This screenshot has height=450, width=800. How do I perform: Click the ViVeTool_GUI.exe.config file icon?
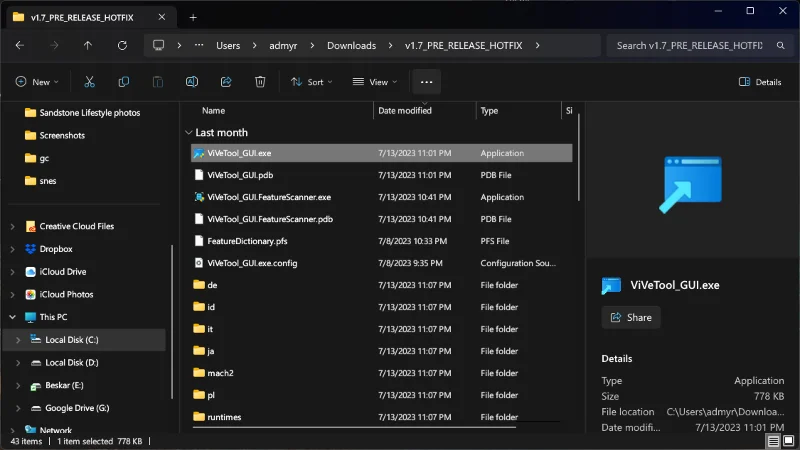tap(199, 263)
